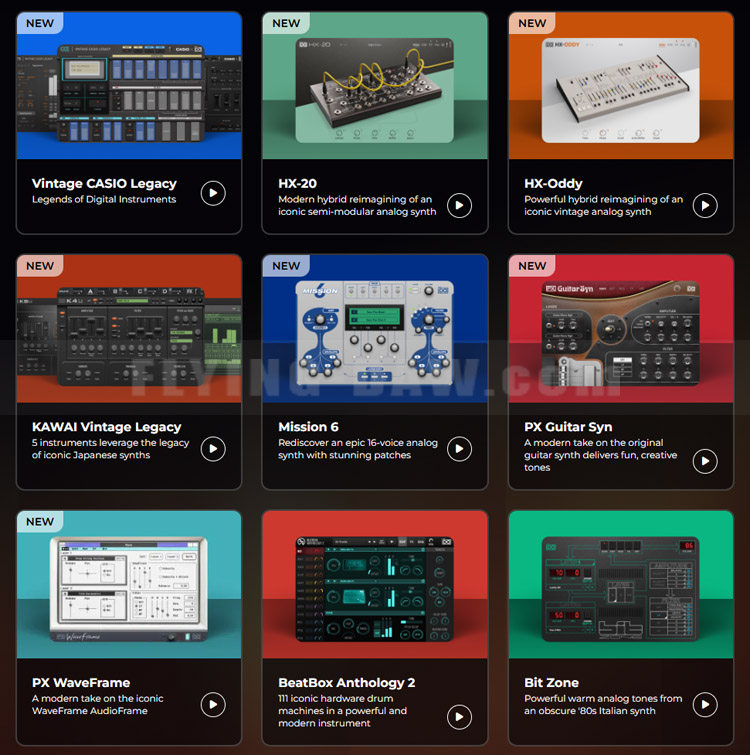Click the PX Guitar Syn title

pyautogui.click(x=568, y=427)
